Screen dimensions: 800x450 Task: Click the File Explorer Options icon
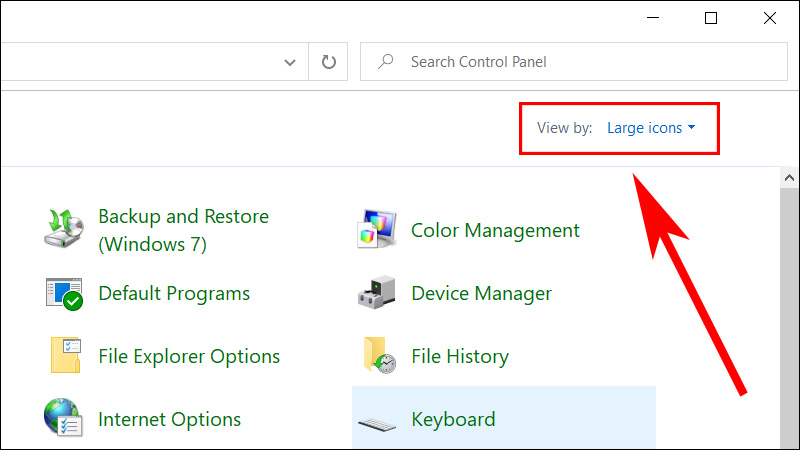pos(67,356)
